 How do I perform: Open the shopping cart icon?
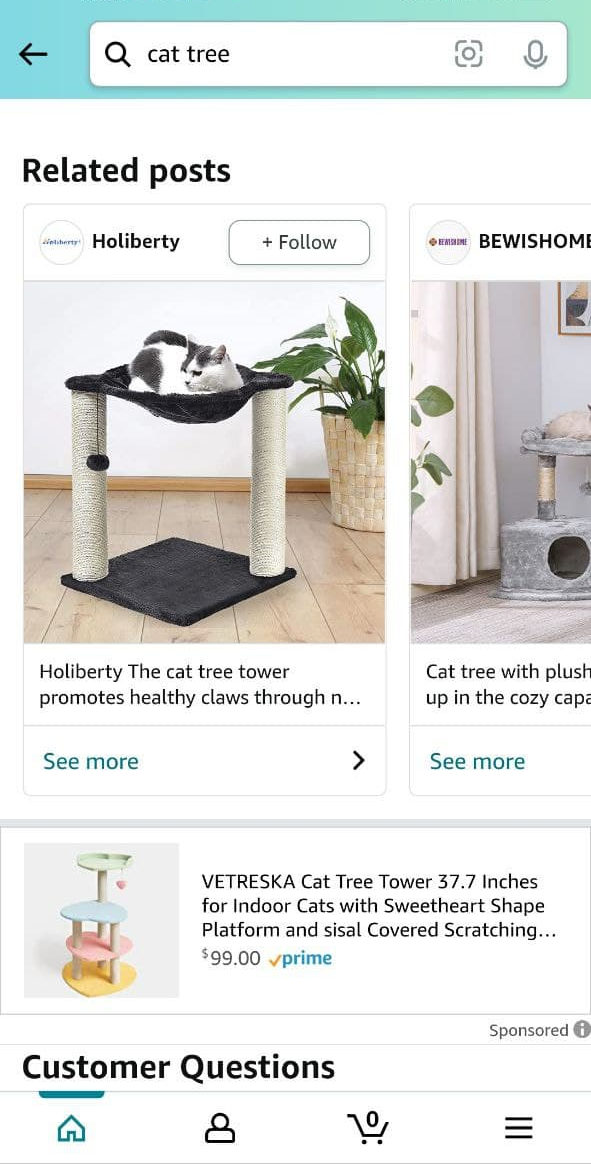pos(368,1128)
